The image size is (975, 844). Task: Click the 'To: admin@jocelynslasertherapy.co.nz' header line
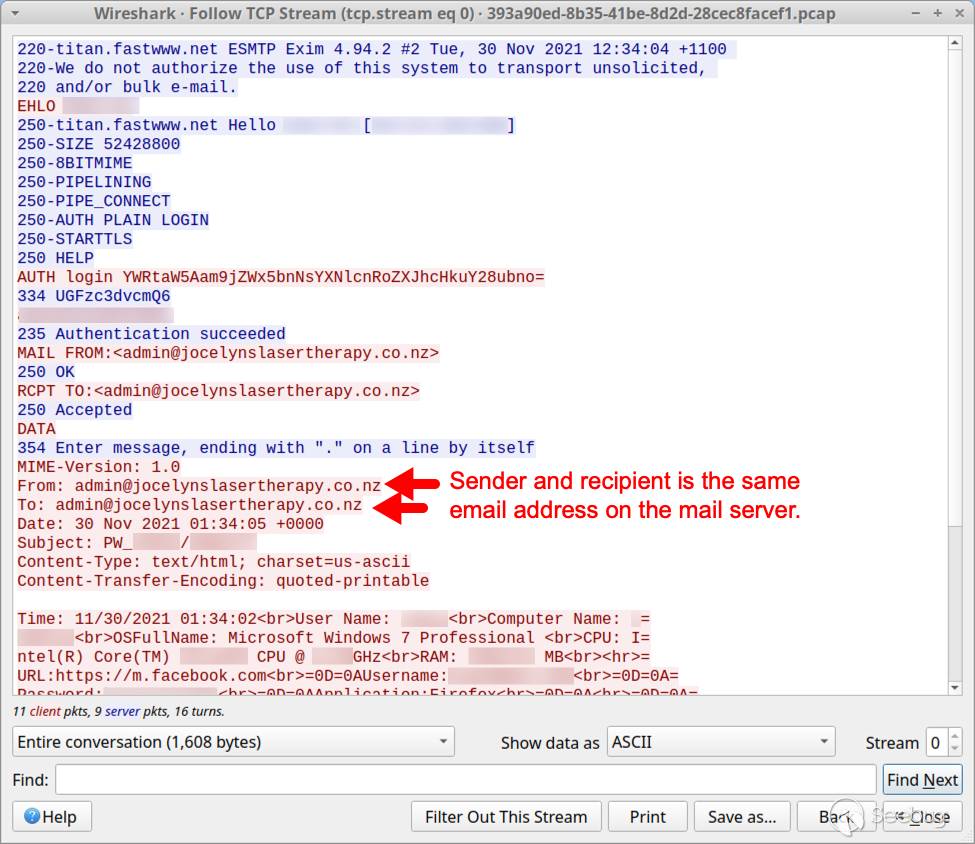189,504
